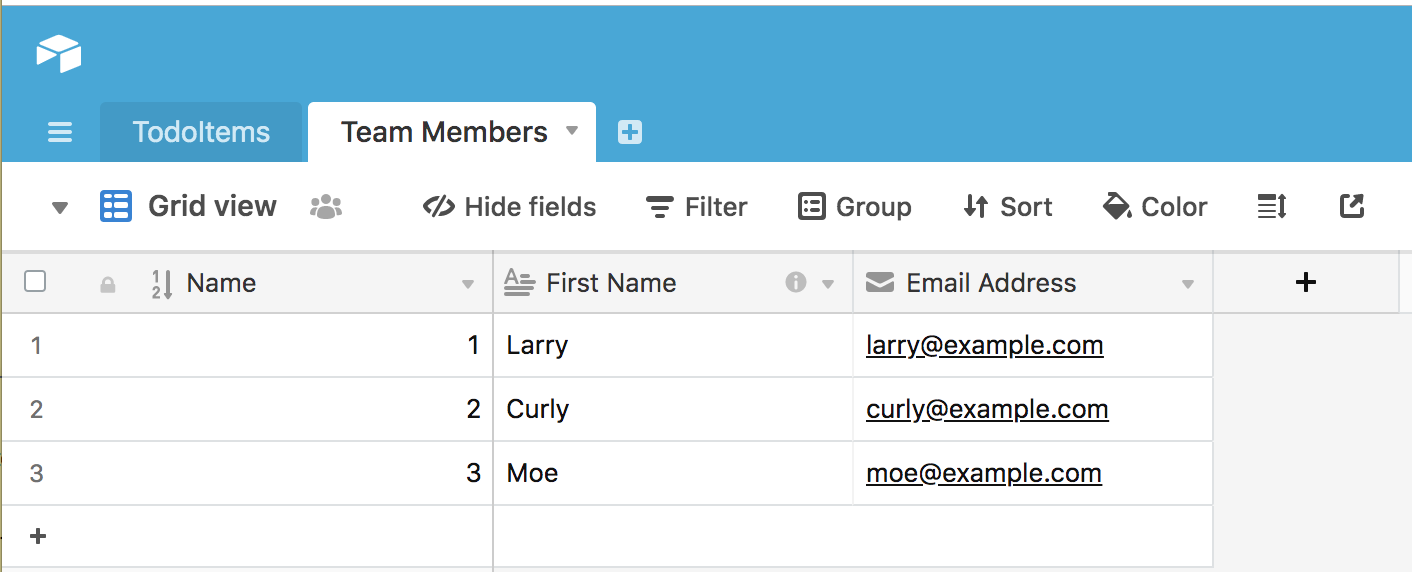Expand the views dropdown arrow
The image size is (1412, 572).
point(60,208)
